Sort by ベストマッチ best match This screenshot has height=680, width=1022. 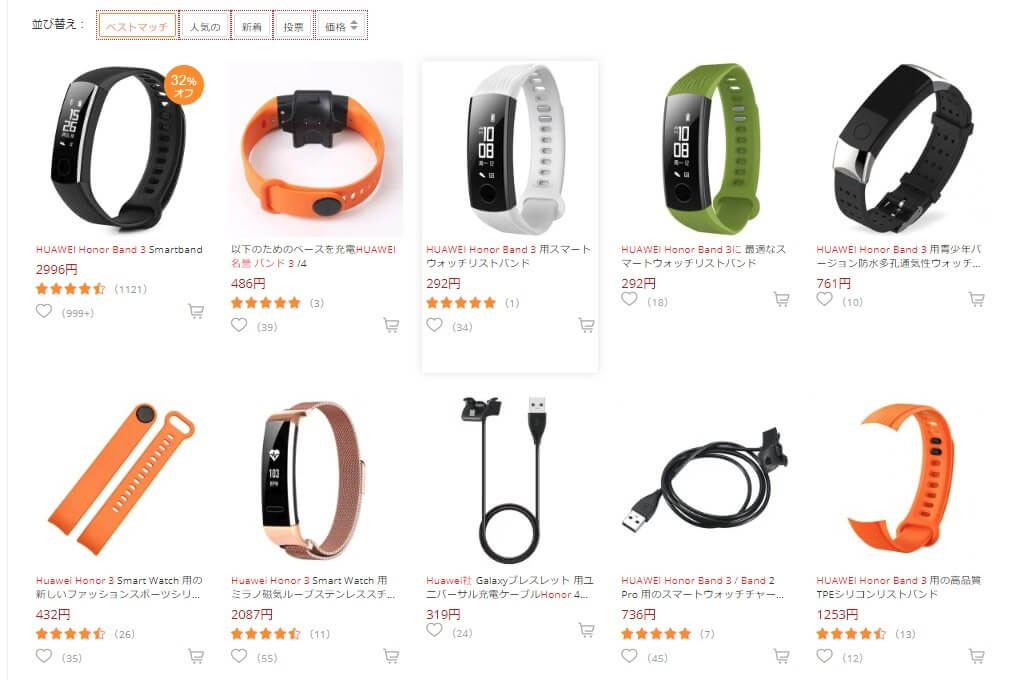[x=137, y=26]
